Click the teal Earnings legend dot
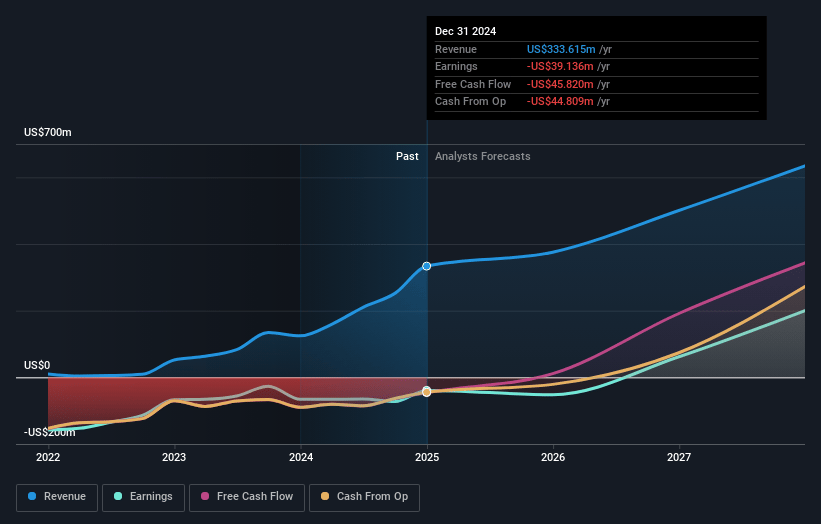 coord(118,496)
